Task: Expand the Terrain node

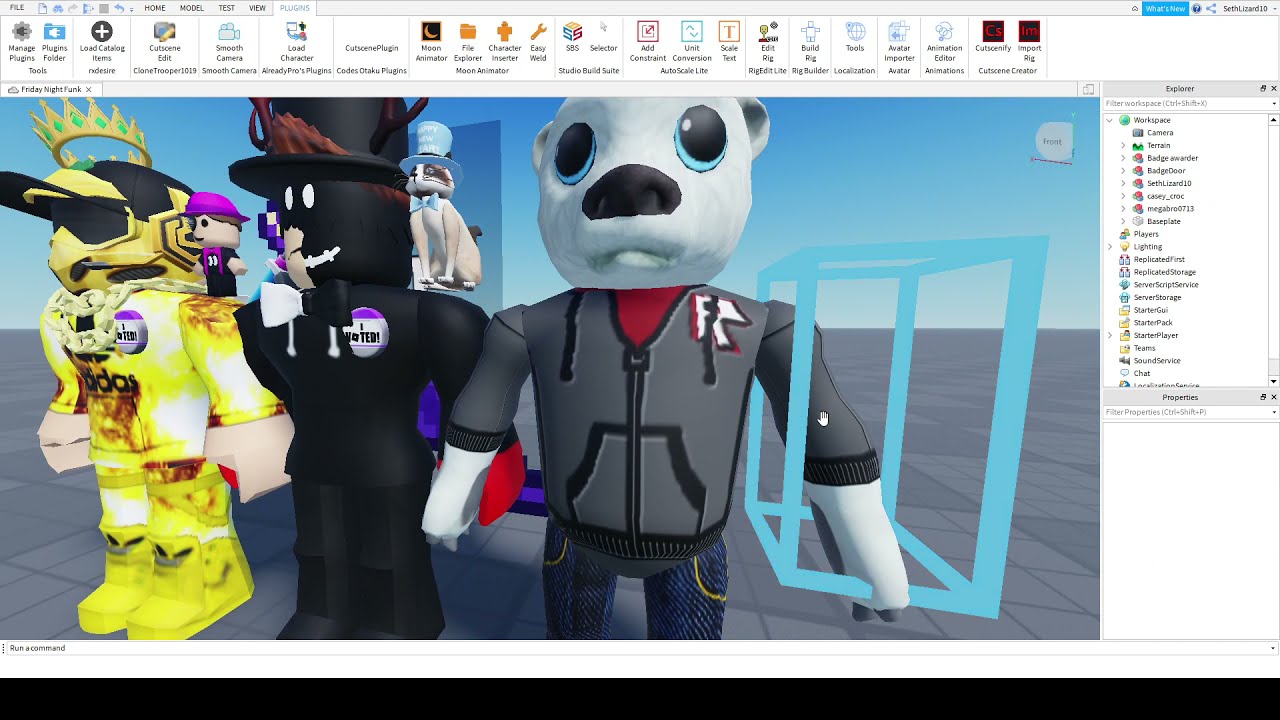Action: [x=1123, y=145]
